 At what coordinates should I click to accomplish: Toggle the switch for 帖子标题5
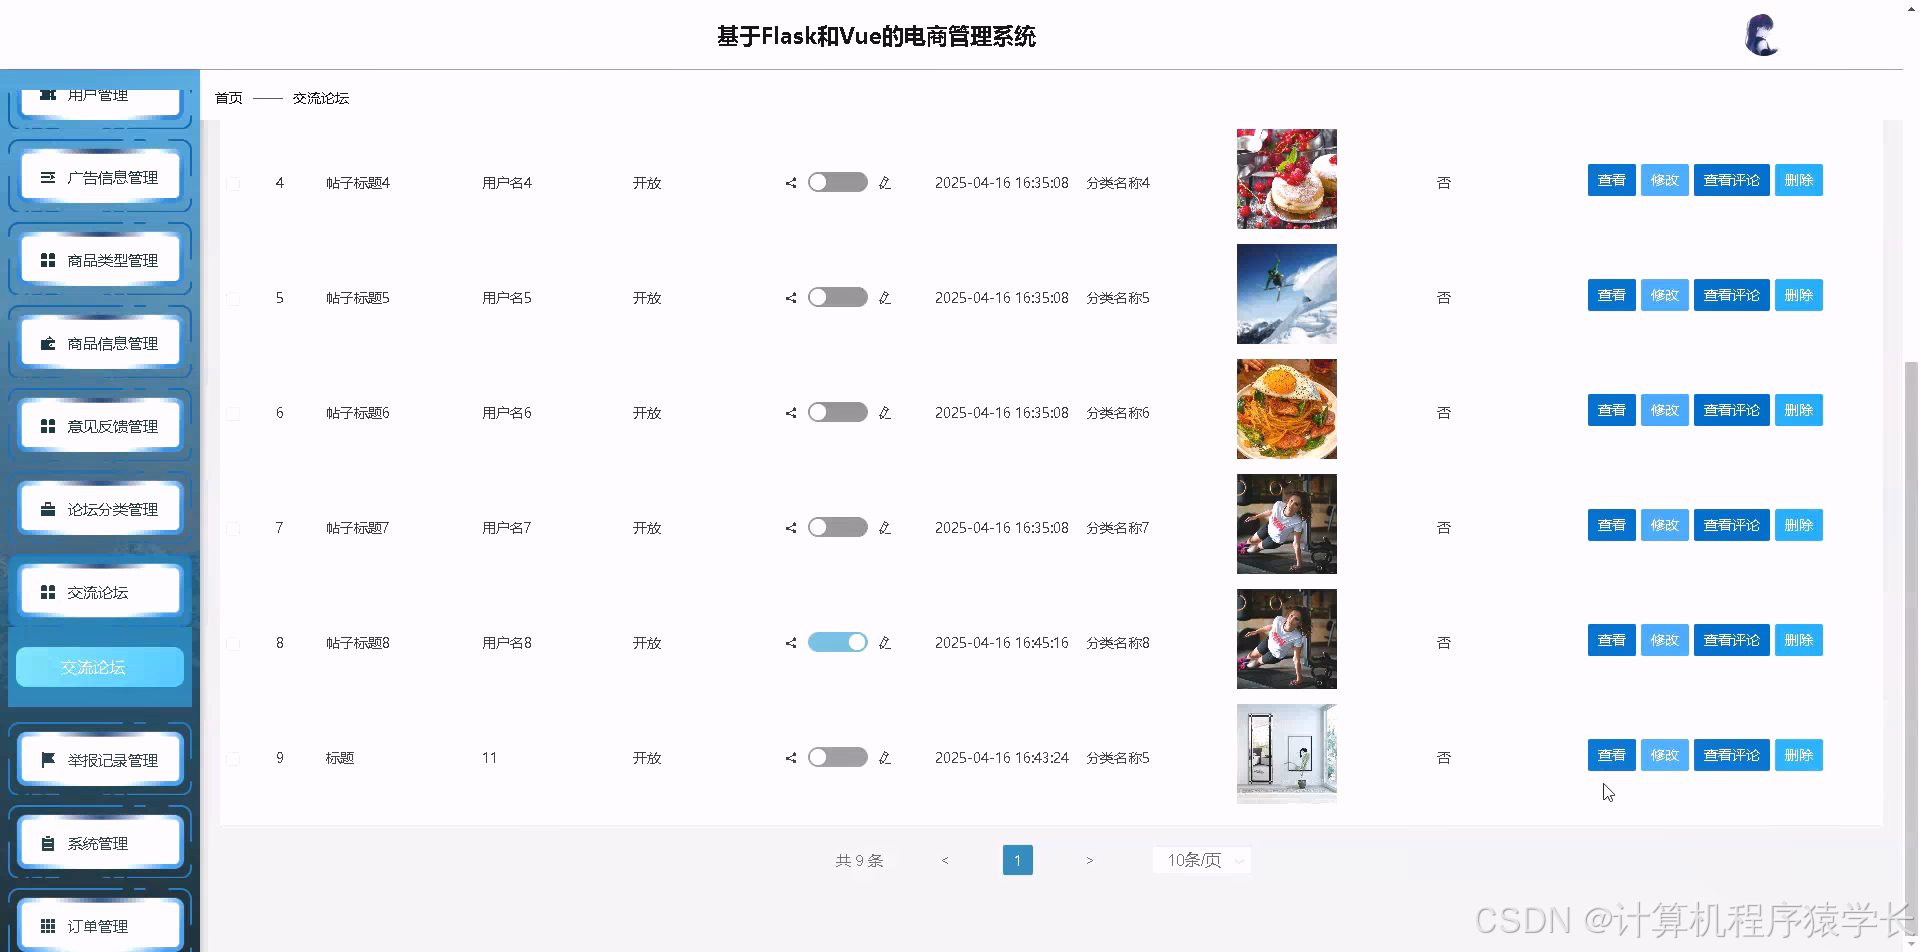(x=838, y=297)
